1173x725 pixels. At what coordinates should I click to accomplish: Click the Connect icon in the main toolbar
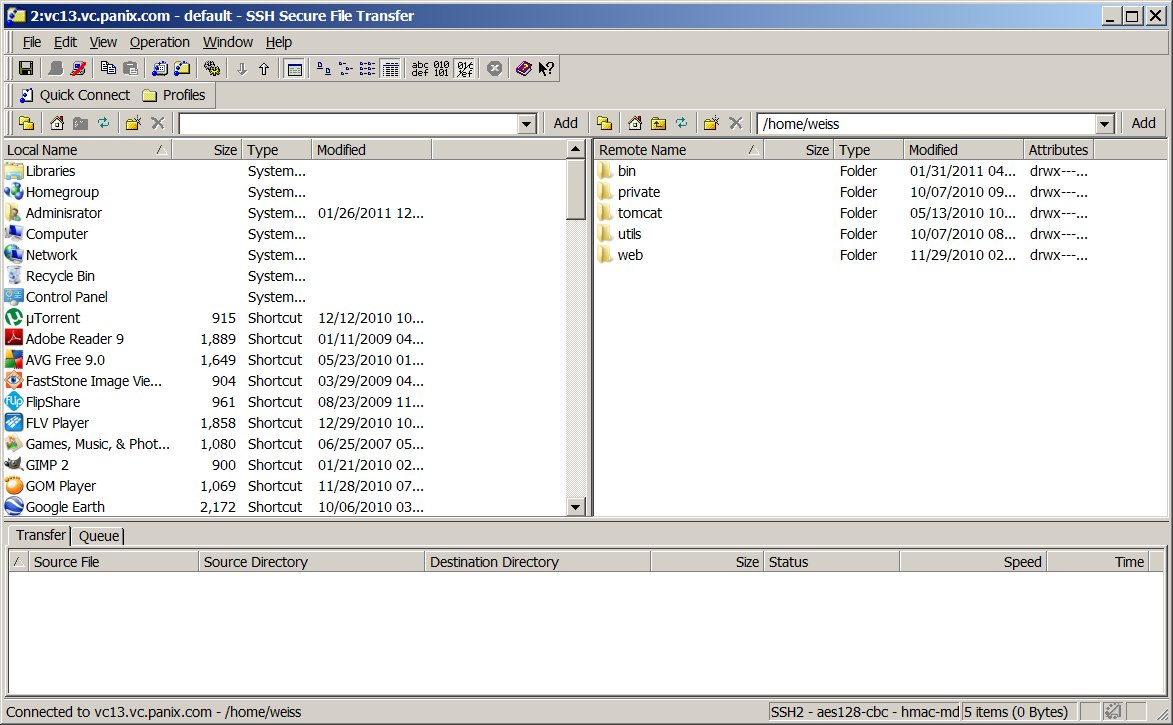55,69
